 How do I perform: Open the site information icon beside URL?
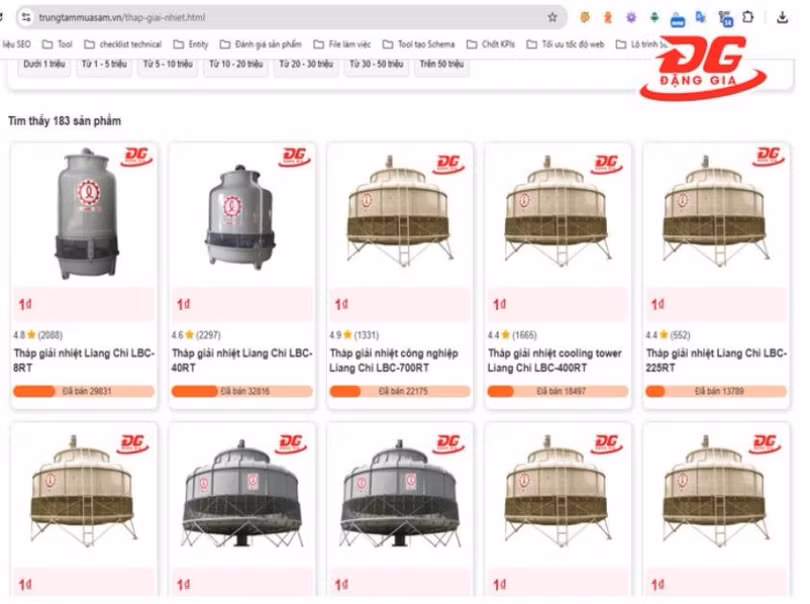click(x=26, y=18)
